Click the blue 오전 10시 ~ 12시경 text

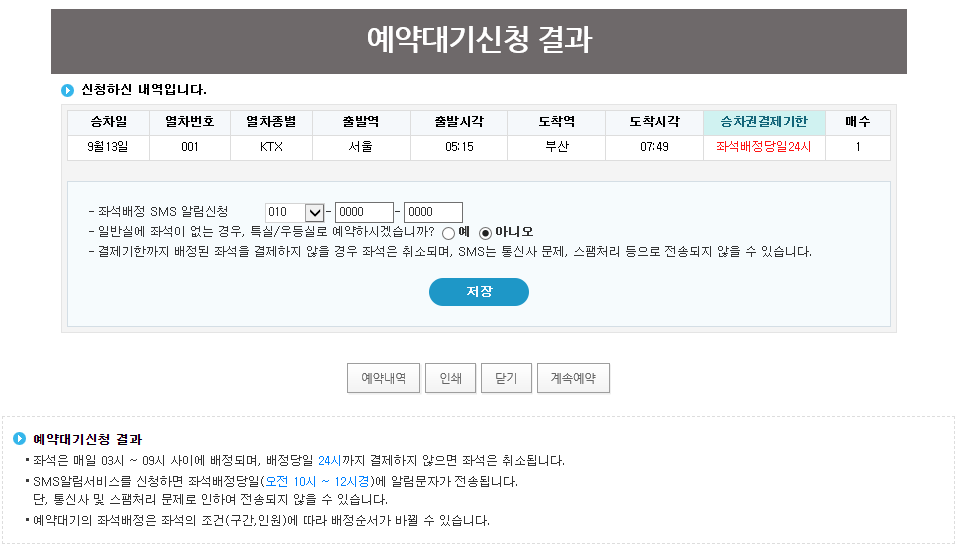click(317, 481)
